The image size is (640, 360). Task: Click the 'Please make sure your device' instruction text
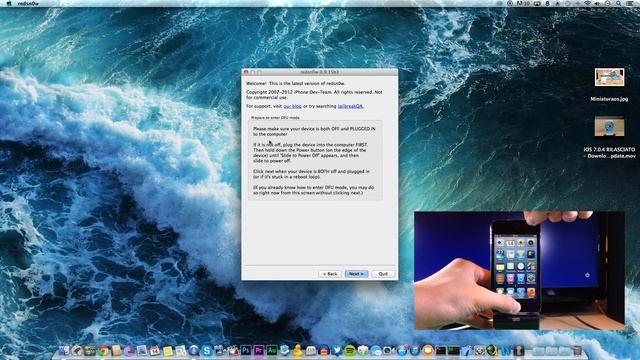[314, 131]
